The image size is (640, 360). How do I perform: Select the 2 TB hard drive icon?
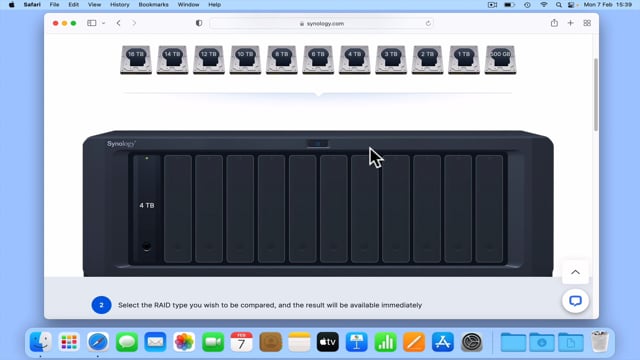427,60
